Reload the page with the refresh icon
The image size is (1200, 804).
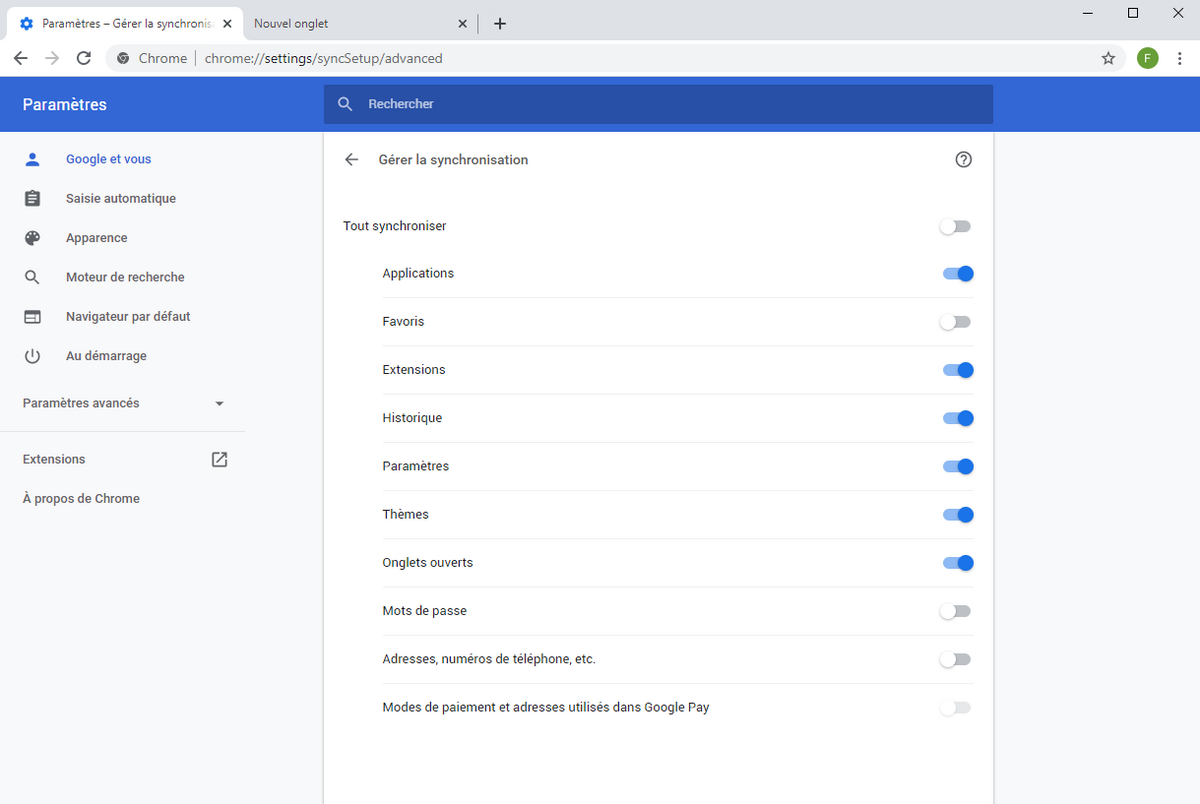[x=84, y=58]
